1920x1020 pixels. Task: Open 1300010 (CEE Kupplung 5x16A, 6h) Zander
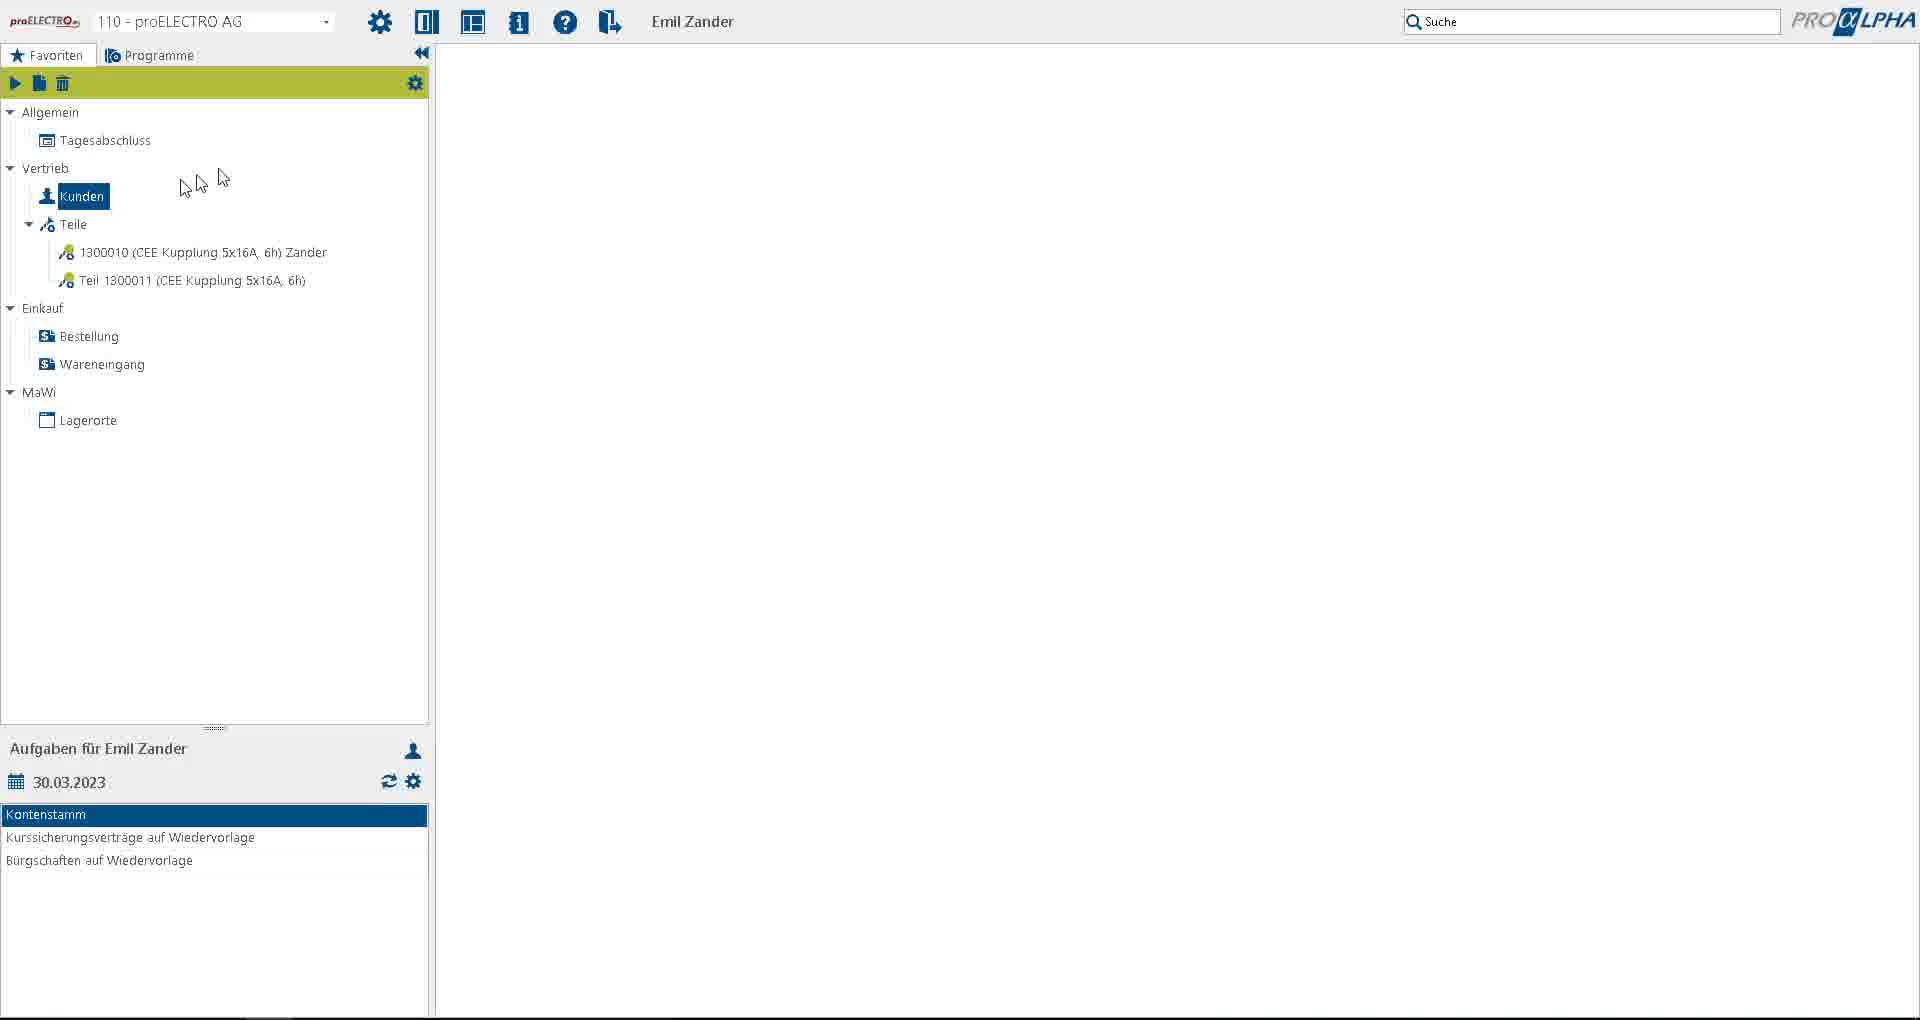(203, 252)
